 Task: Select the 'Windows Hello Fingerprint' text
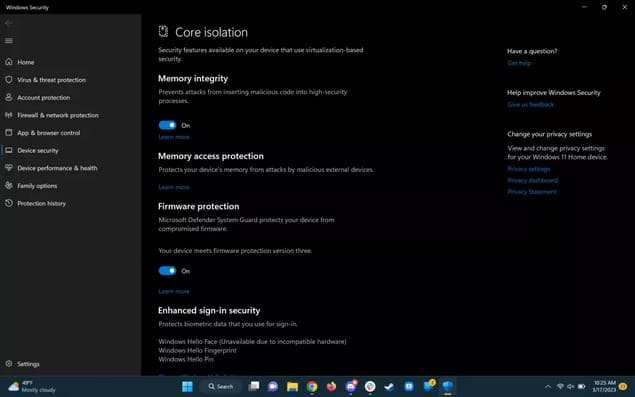[197, 350]
